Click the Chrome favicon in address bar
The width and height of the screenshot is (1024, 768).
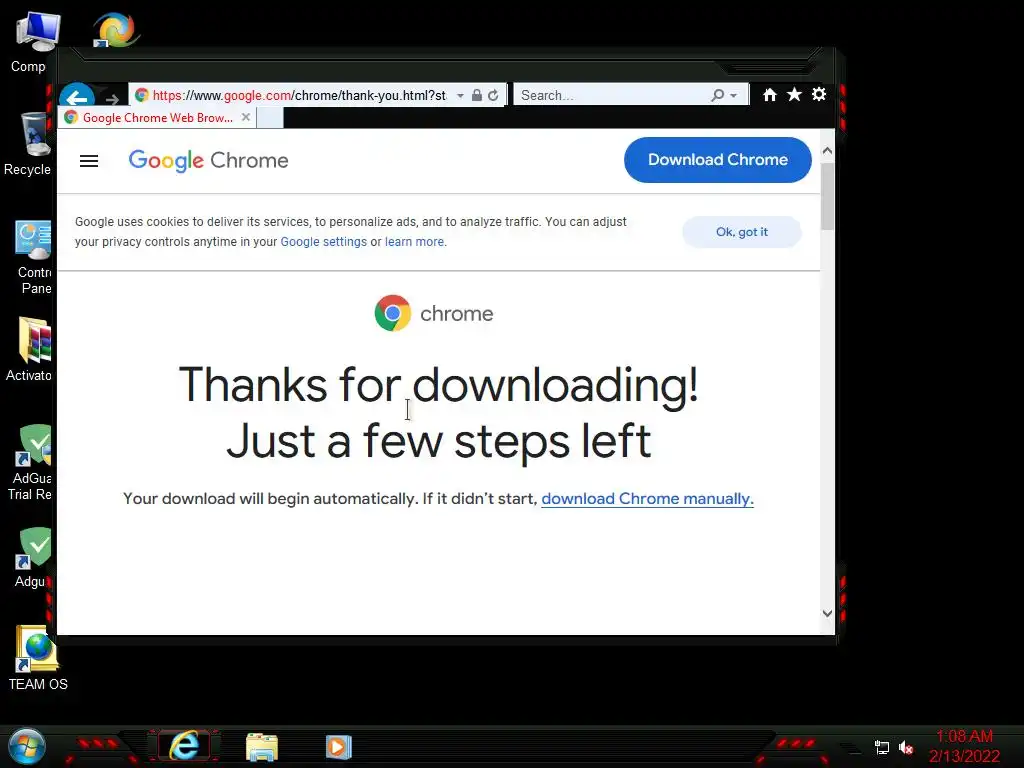141,95
